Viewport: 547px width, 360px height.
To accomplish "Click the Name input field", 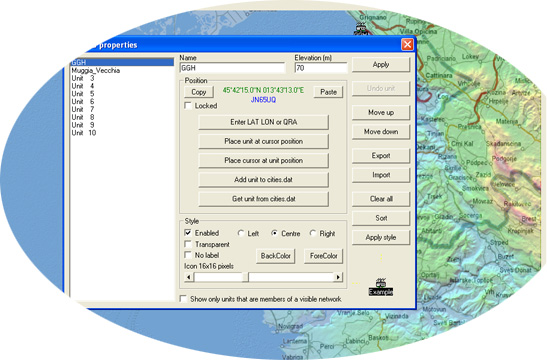I will [x=233, y=68].
